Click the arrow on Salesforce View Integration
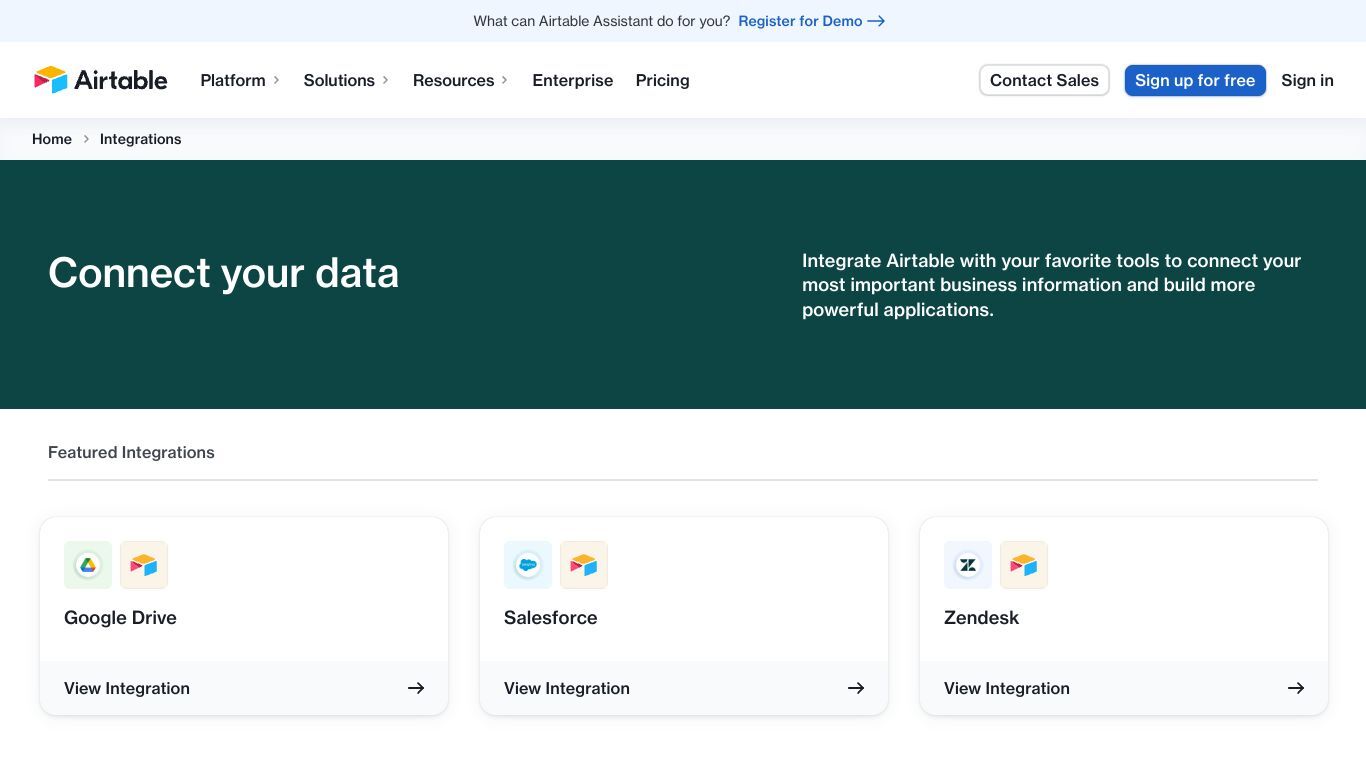This screenshot has width=1366, height=768. click(856, 688)
